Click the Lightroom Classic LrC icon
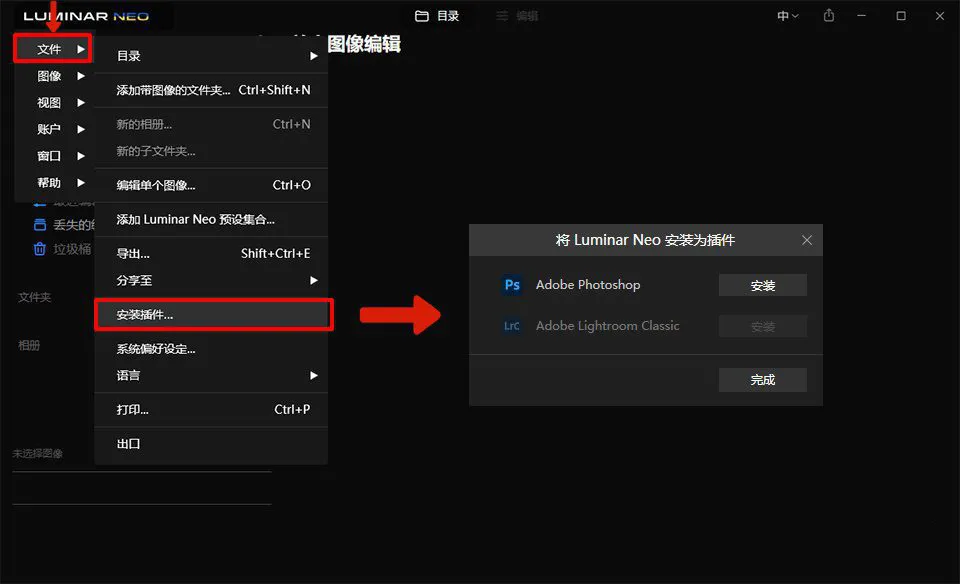 coord(512,326)
